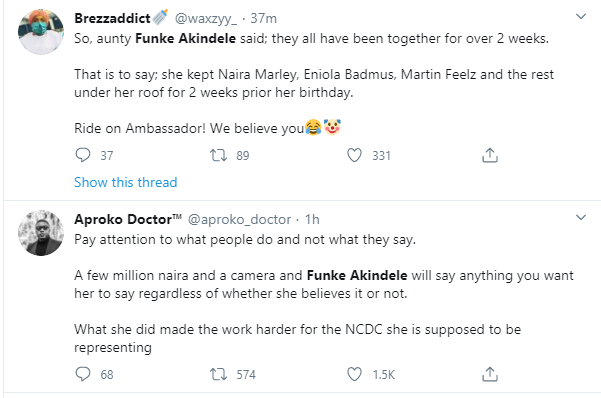This screenshot has height=398, width=601.
Task: Like the Brezzaddict tweet with 331 likes
Action: pos(354,155)
